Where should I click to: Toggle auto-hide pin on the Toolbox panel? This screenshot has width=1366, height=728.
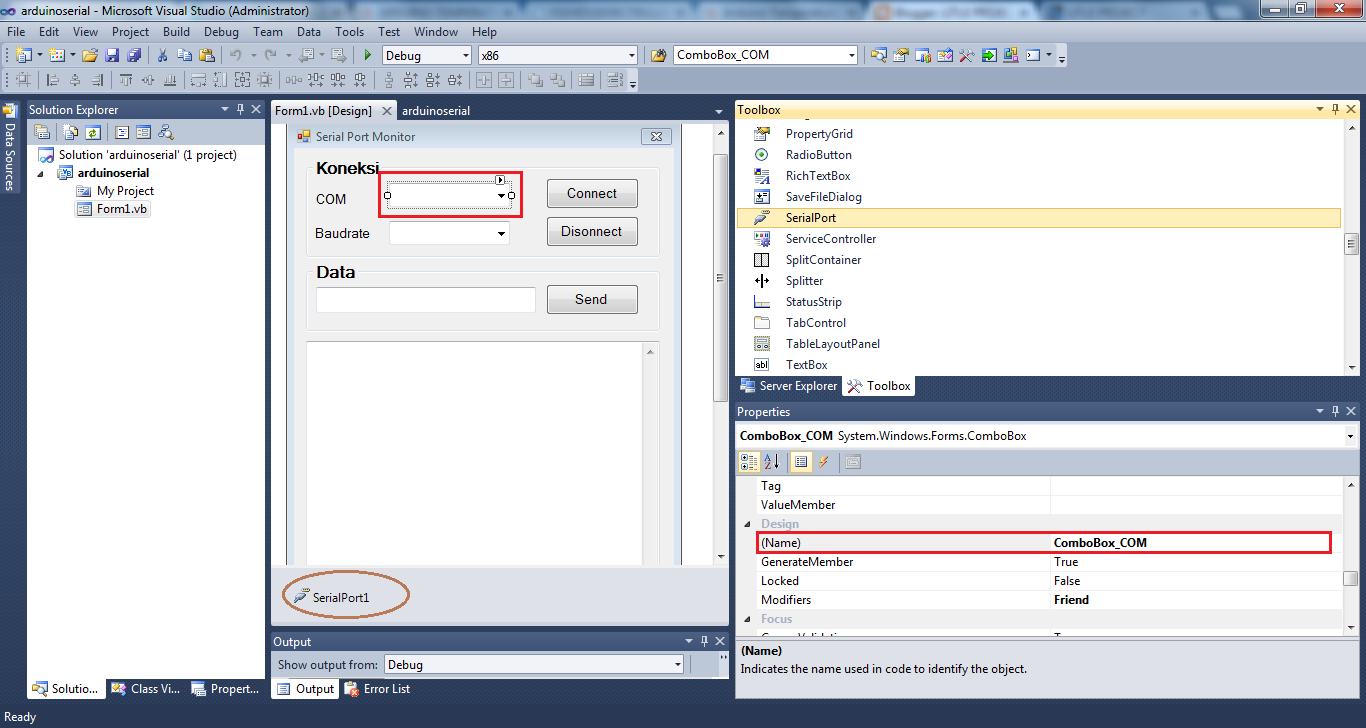click(x=1334, y=110)
